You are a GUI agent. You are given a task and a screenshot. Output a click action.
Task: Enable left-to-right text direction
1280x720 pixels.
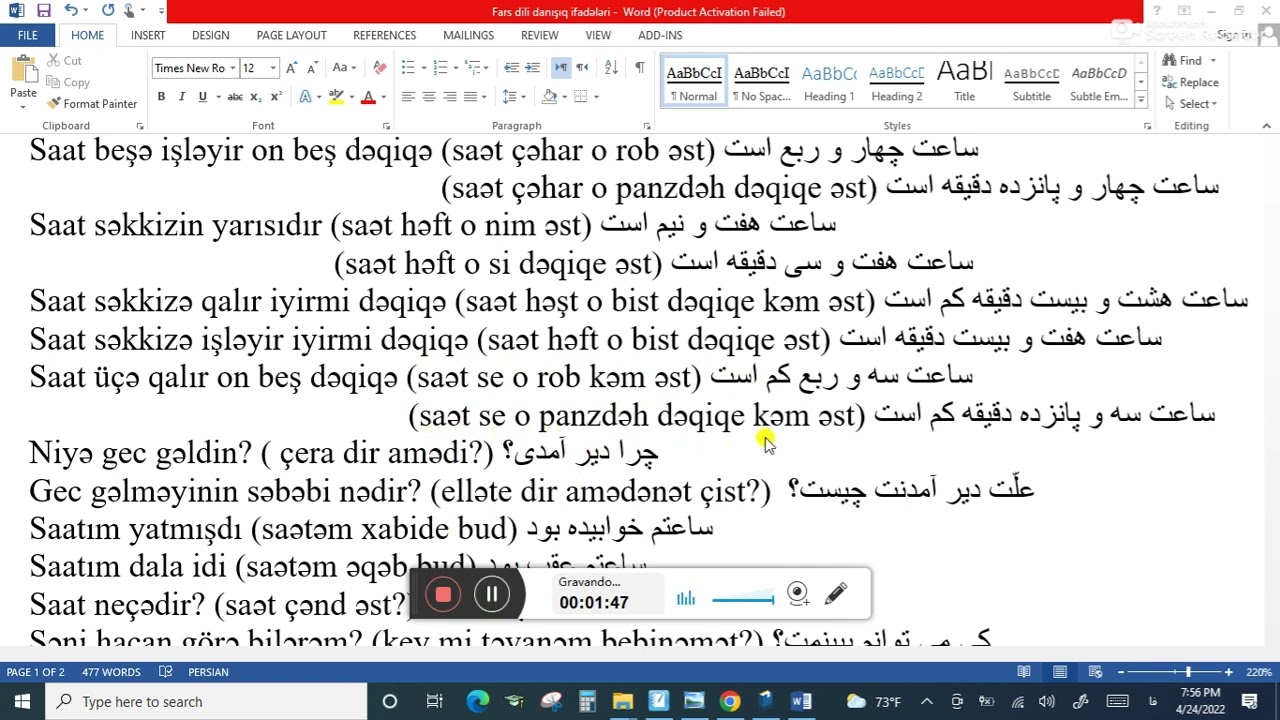[x=561, y=68]
